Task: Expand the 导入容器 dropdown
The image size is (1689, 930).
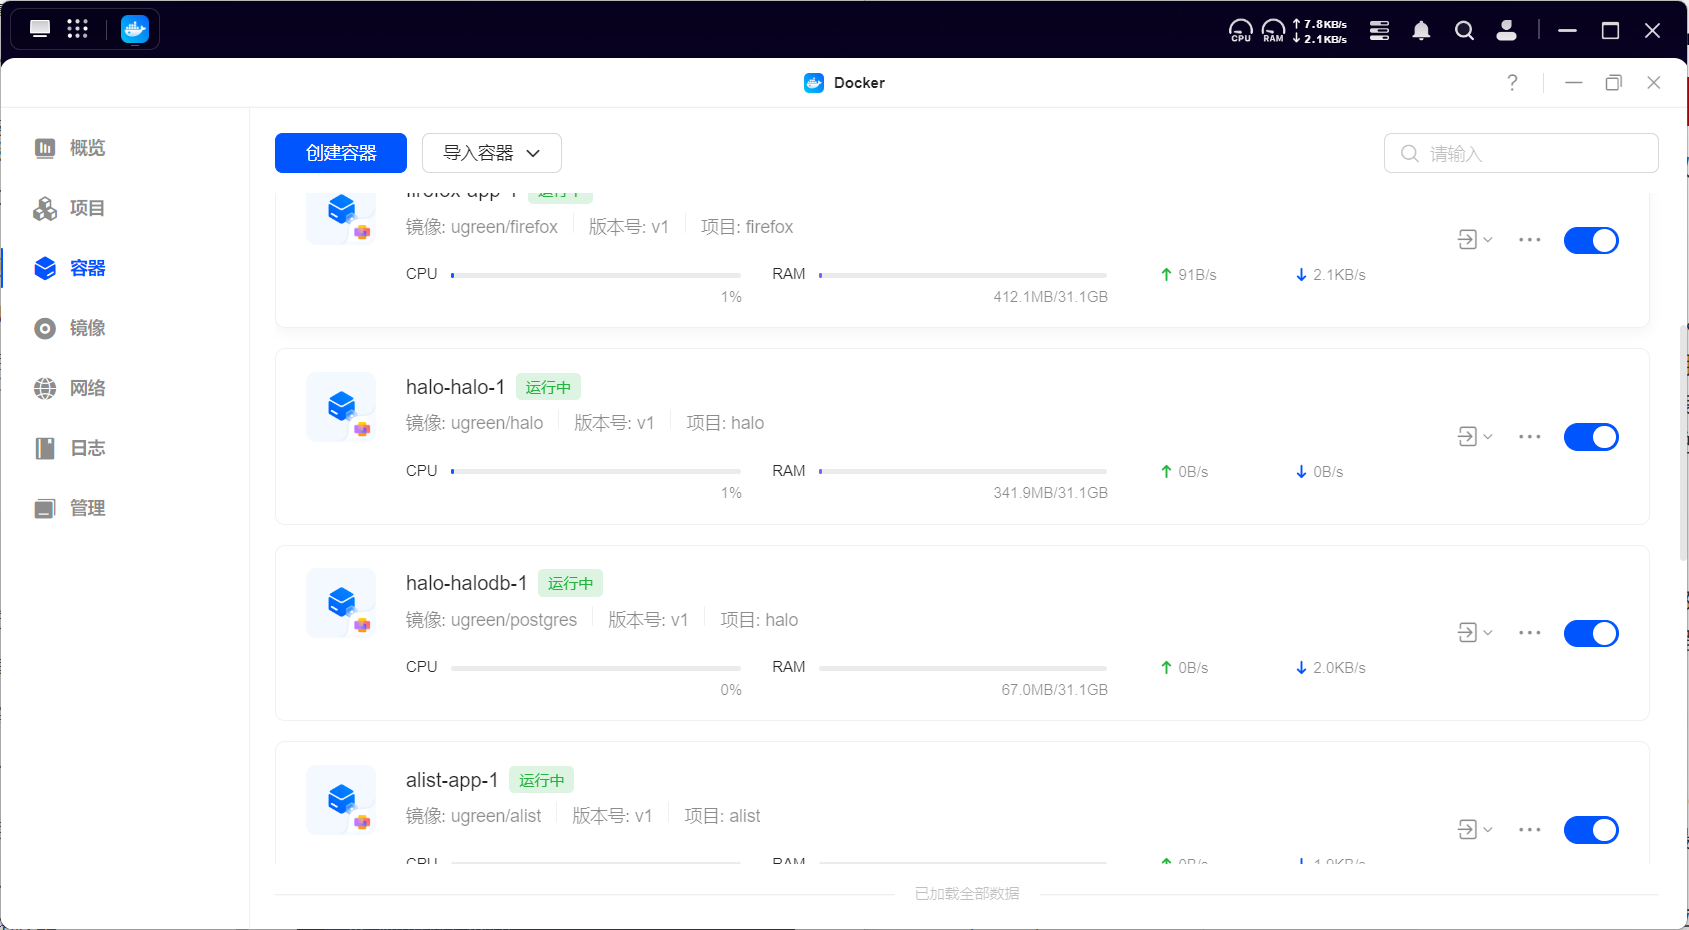Action: point(491,153)
